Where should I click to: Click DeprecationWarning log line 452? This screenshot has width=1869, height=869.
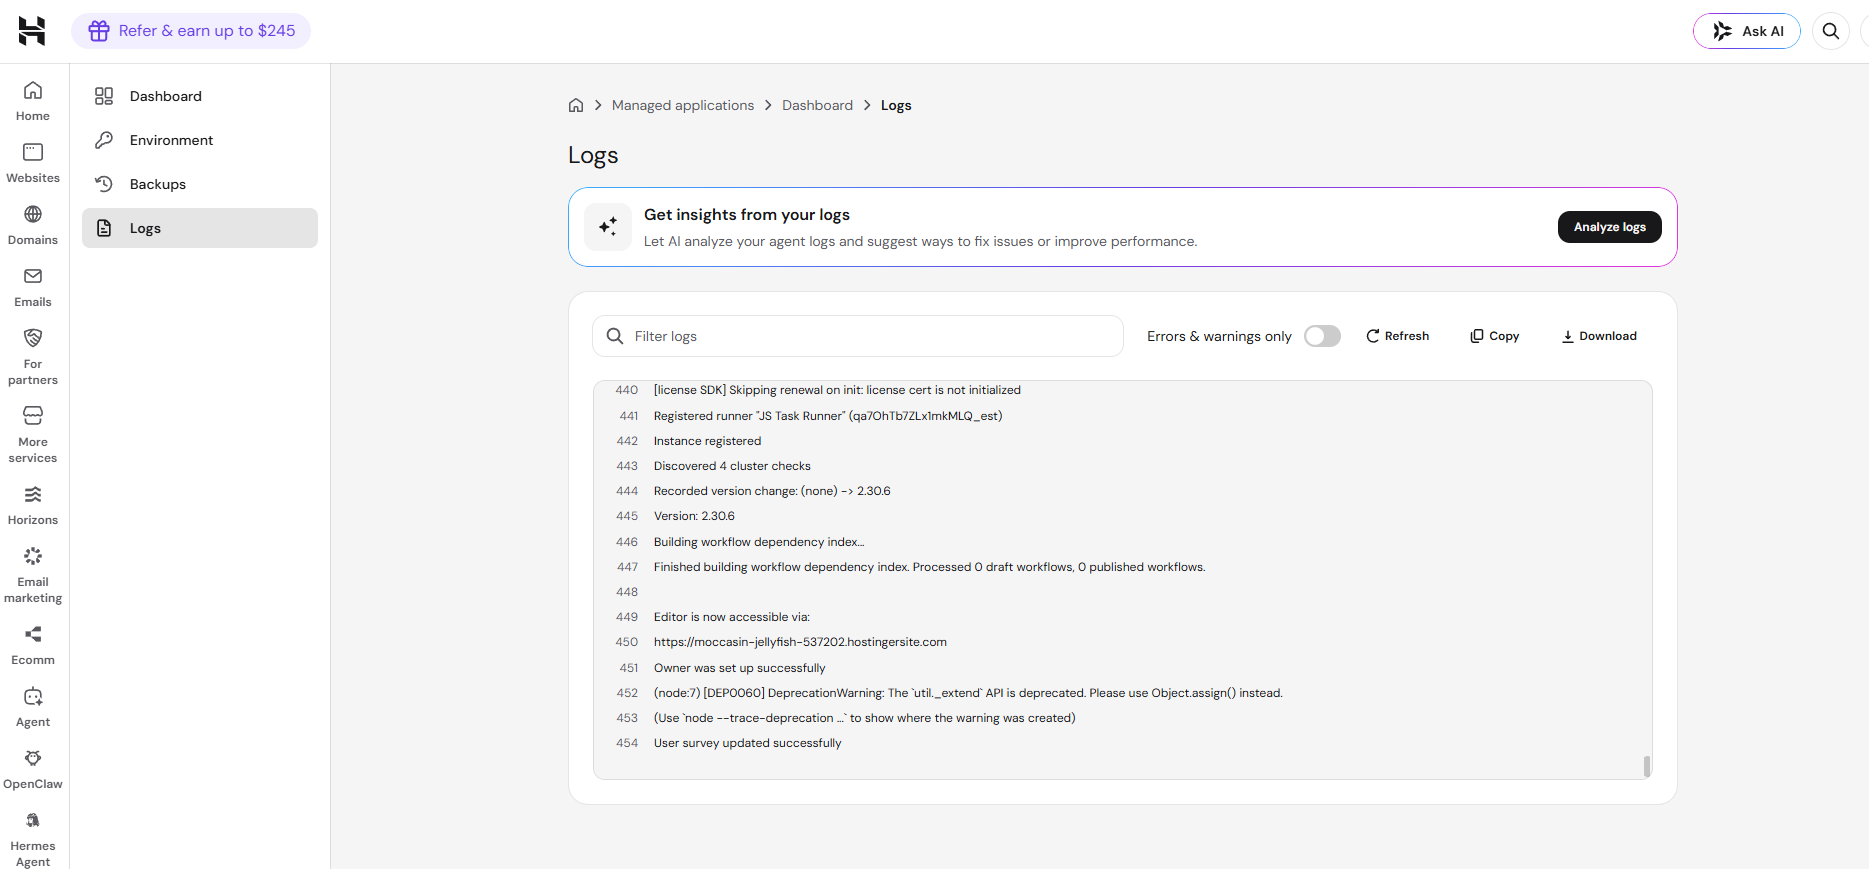(968, 693)
